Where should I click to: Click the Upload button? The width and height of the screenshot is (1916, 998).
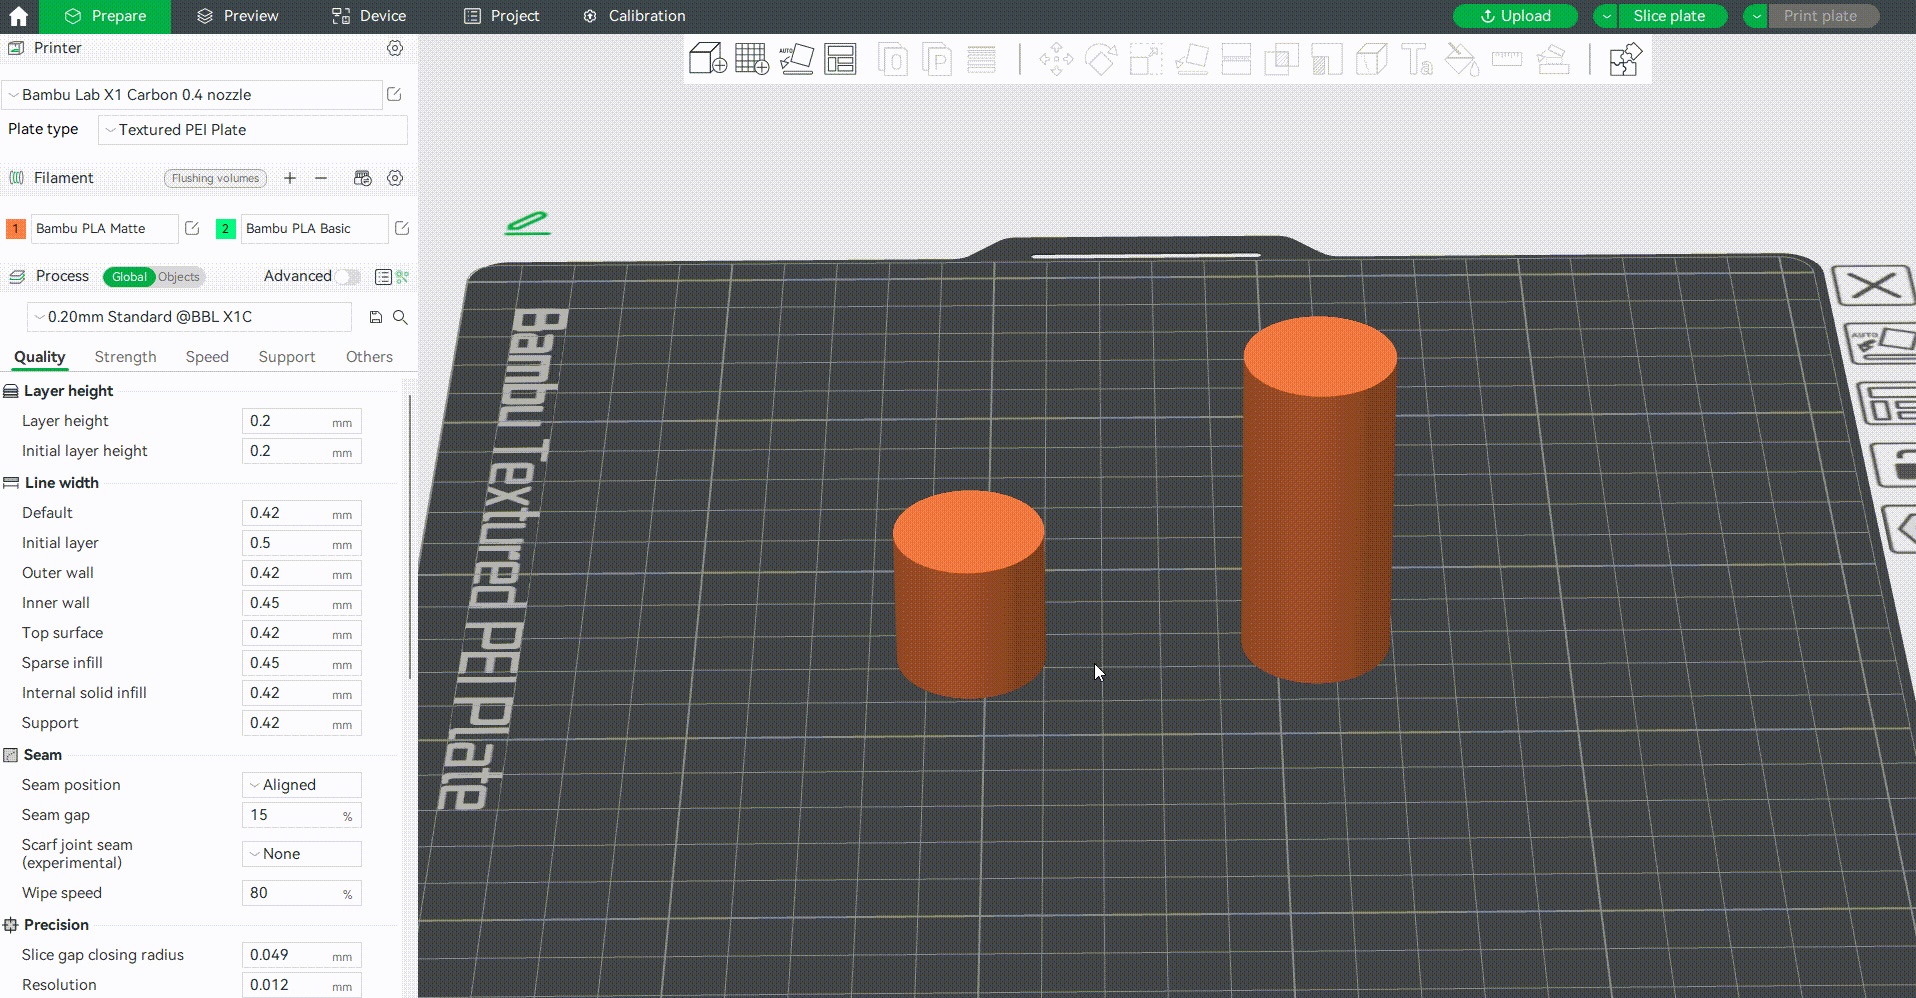[1515, 16]
